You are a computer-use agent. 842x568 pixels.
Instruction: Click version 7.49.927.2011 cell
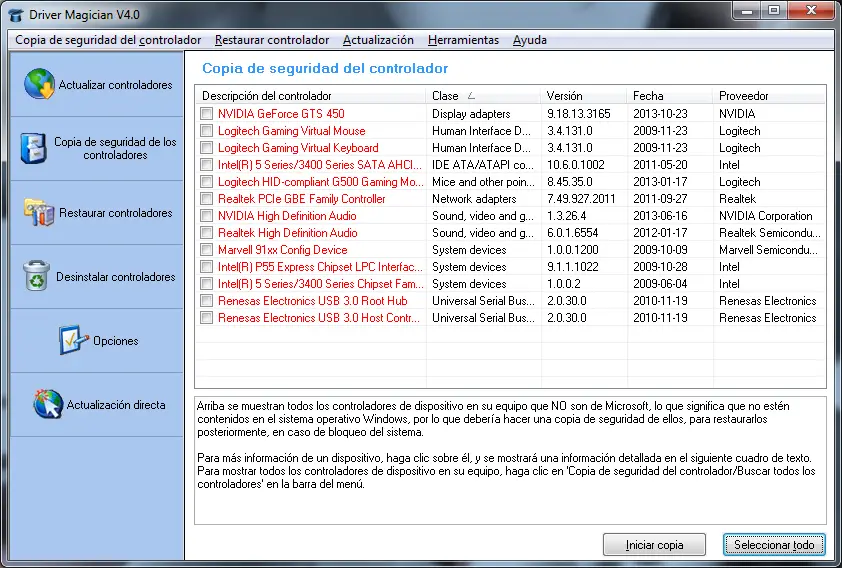pos(581,199)
